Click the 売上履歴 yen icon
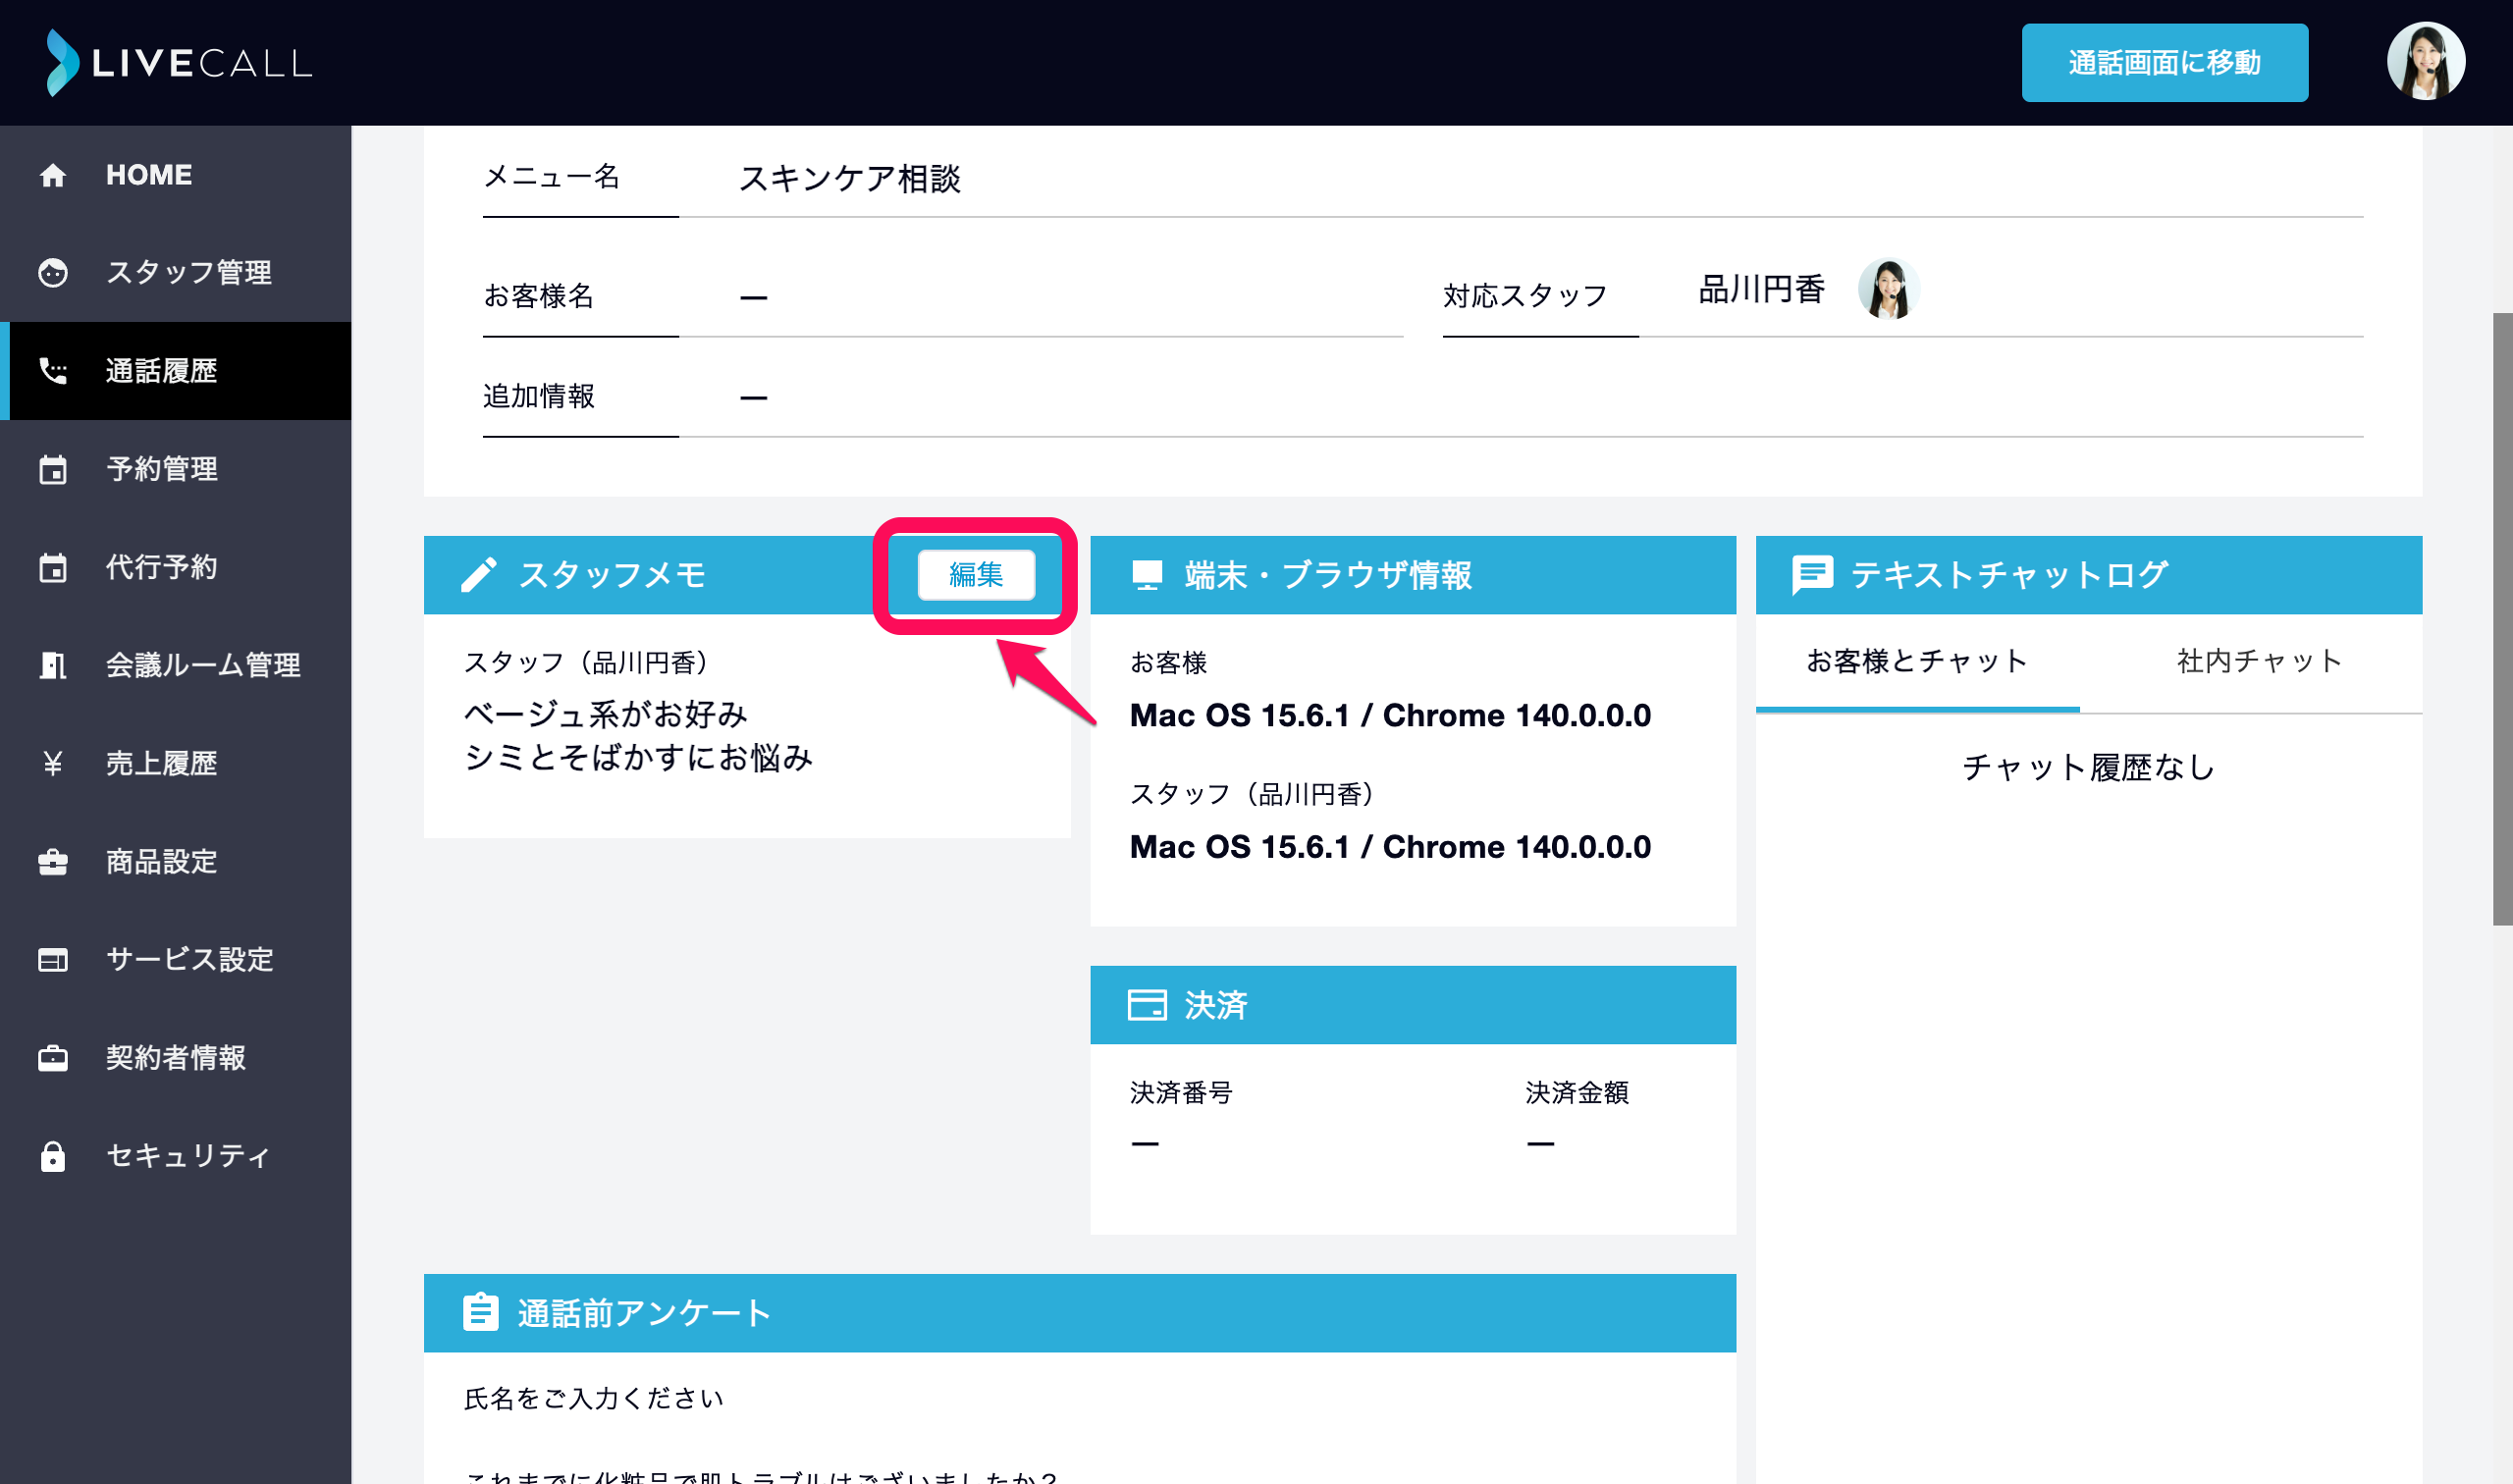 pos(53,763)
